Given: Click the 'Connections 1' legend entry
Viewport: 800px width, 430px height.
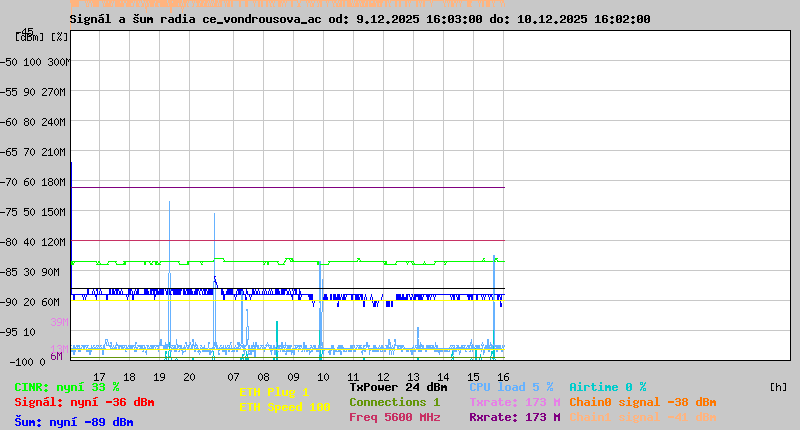Looking at the screenshot, I should click(x=394, y=402).
